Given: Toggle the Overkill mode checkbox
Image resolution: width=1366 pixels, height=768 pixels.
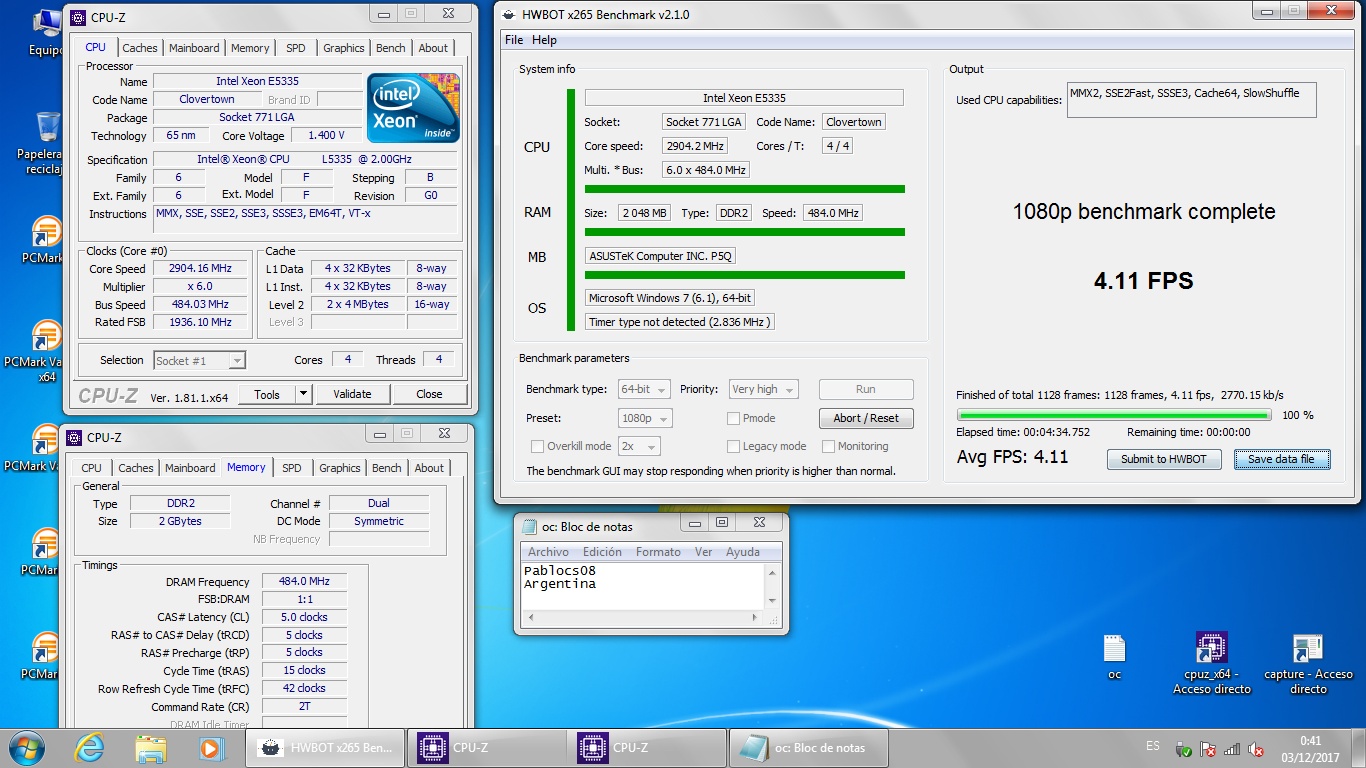Looking at the screenshot, I should (537, 446).
